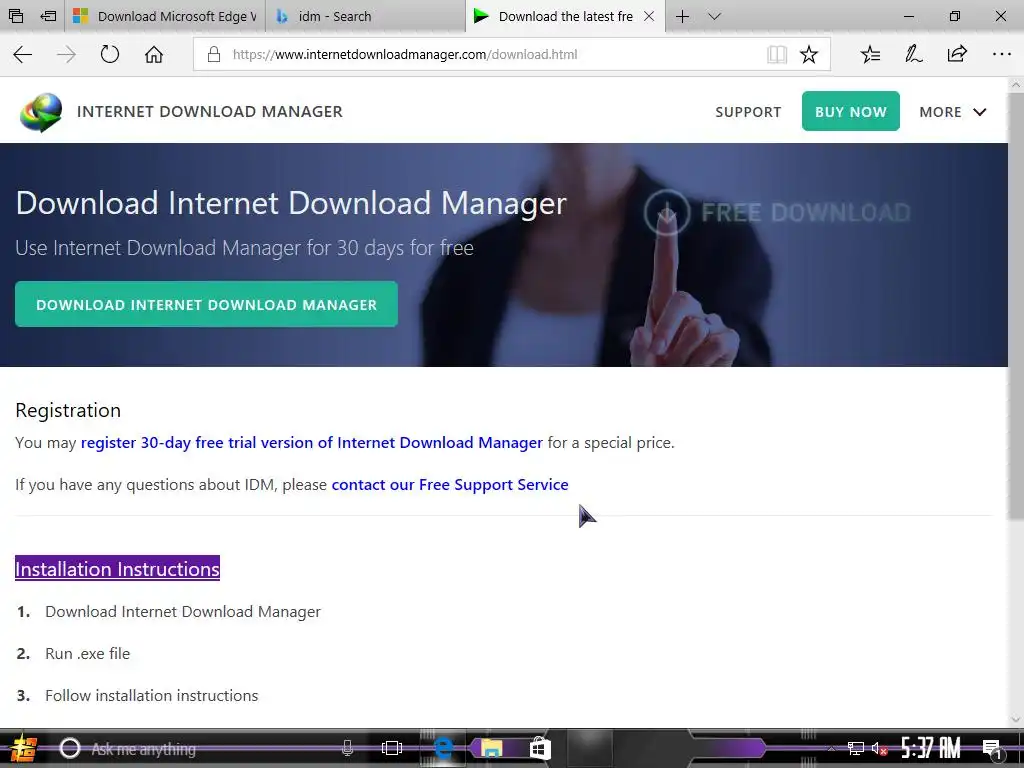This screenshot has height=768, width=1024.
Task: Set tabs aside icon
Action: click(48, 16)
